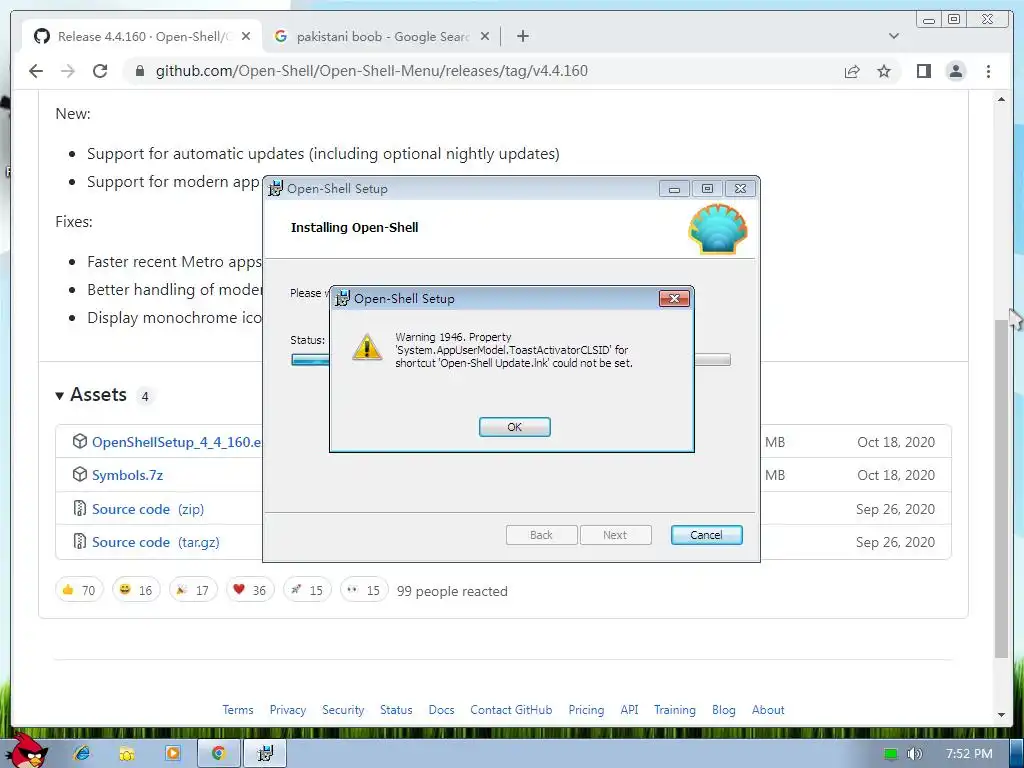The width and height of the screenshot is (1024, 768).
Task: Click the vertical scrollbar thumb
Action: [x=1001, y=488]
